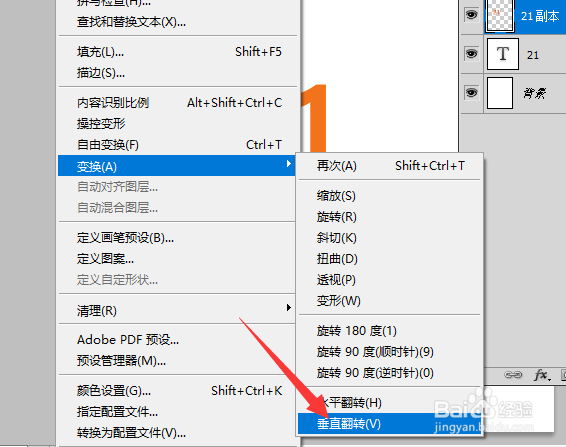Choose 转换为配置文件(V)... menu item

click(x=177, y=433)
